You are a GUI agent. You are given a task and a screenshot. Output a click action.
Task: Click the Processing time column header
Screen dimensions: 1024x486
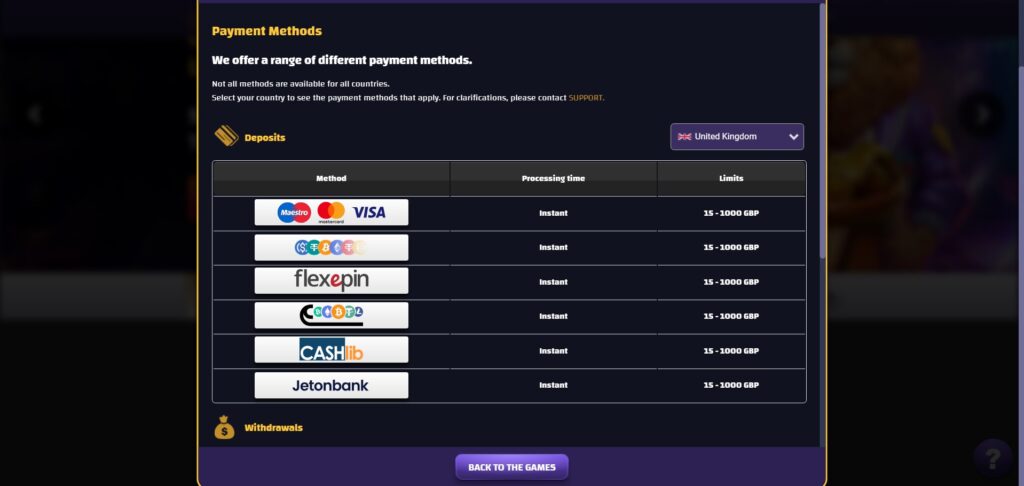(x=553, y=178)
